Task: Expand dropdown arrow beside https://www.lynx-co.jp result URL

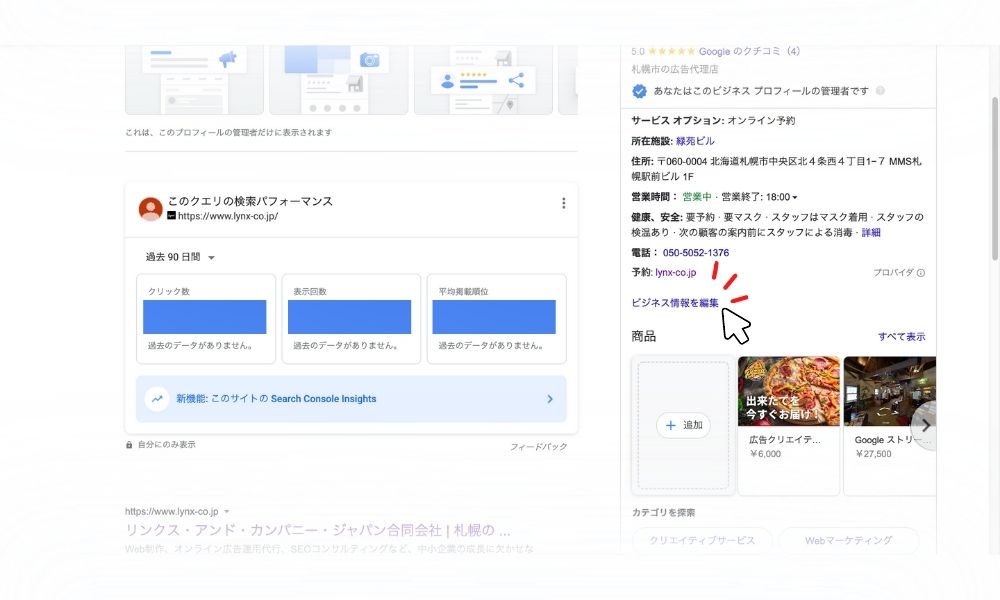Action: coord(226,511)
